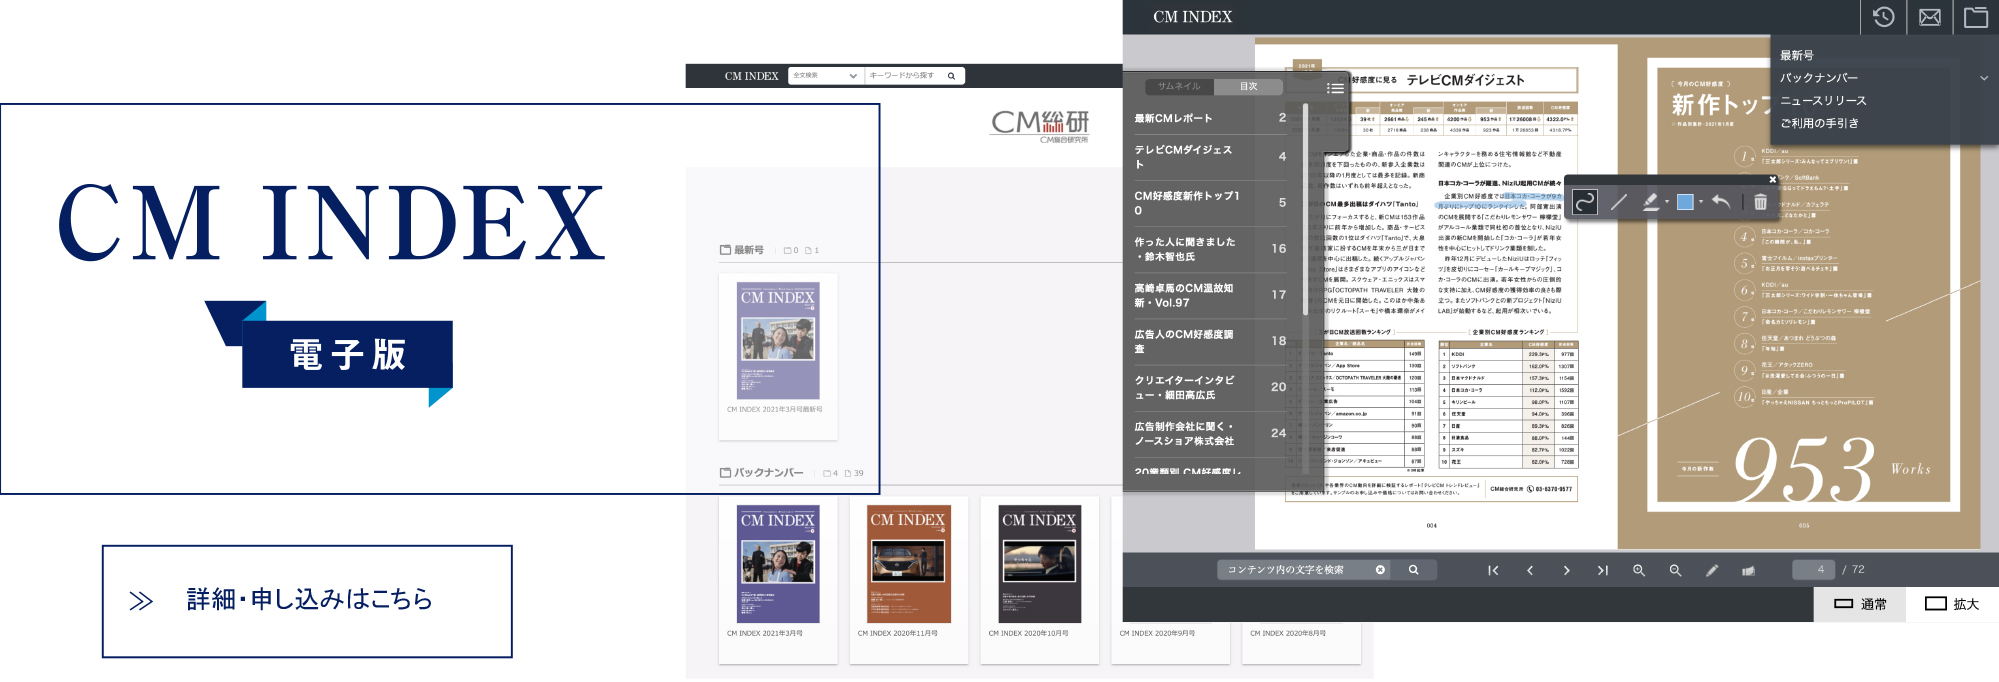
Task: Open テレビCMダイジェスト in table of contents
Action: pyautogui.click(x=1210, y=157)
